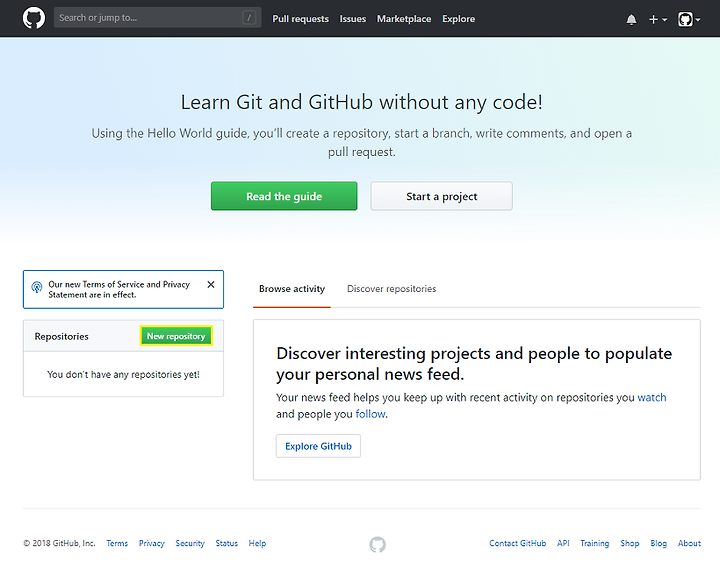Open the Help footer link
Image resolution: width=720 pixels, height=562 pixels.
point(257,543)
